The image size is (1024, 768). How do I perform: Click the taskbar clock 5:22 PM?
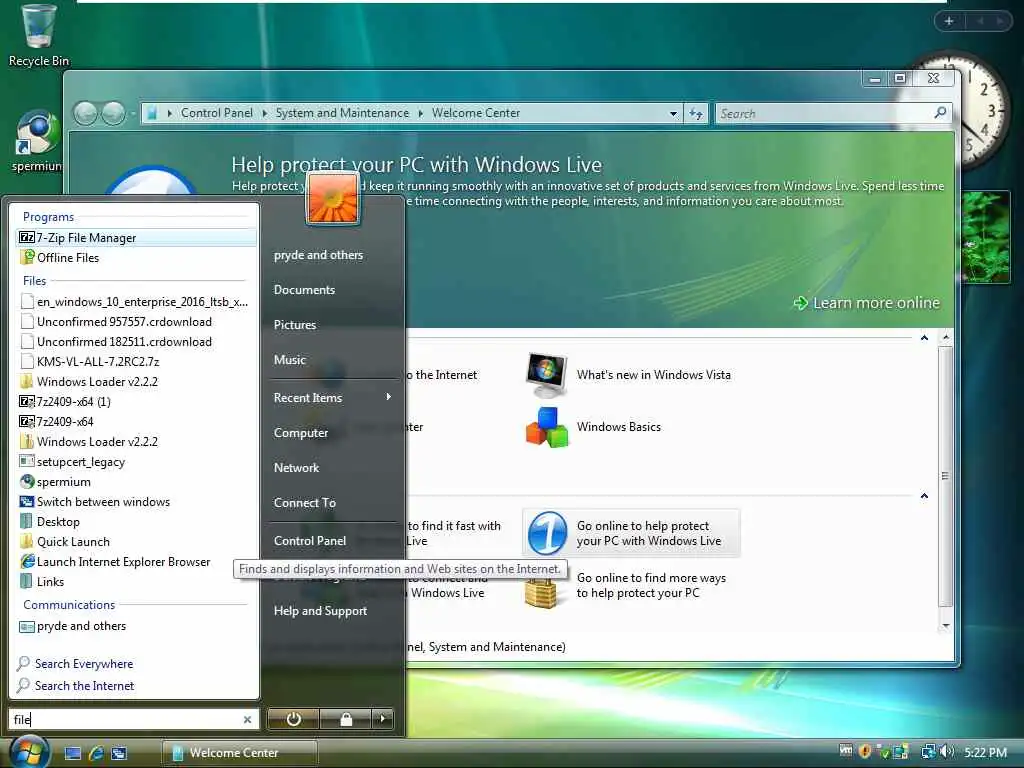(x=985, y=753)
